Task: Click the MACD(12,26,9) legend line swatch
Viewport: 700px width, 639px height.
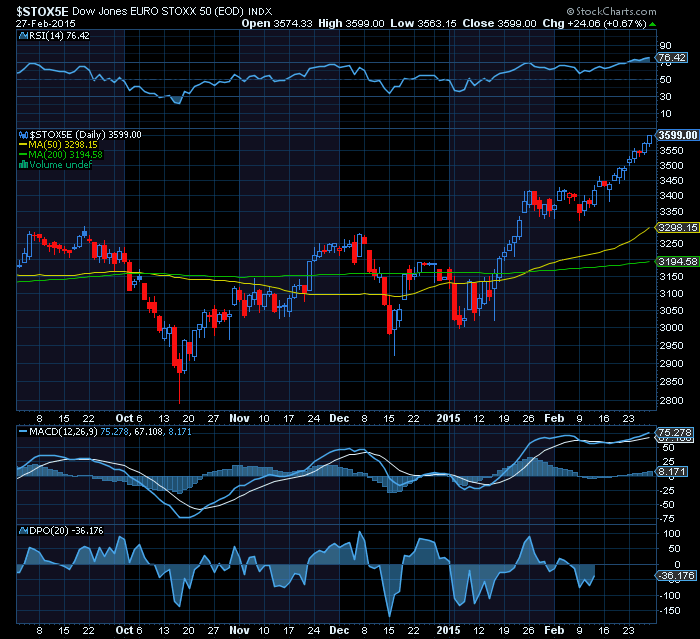Action: pyautogui.click(x=23, y=432)
